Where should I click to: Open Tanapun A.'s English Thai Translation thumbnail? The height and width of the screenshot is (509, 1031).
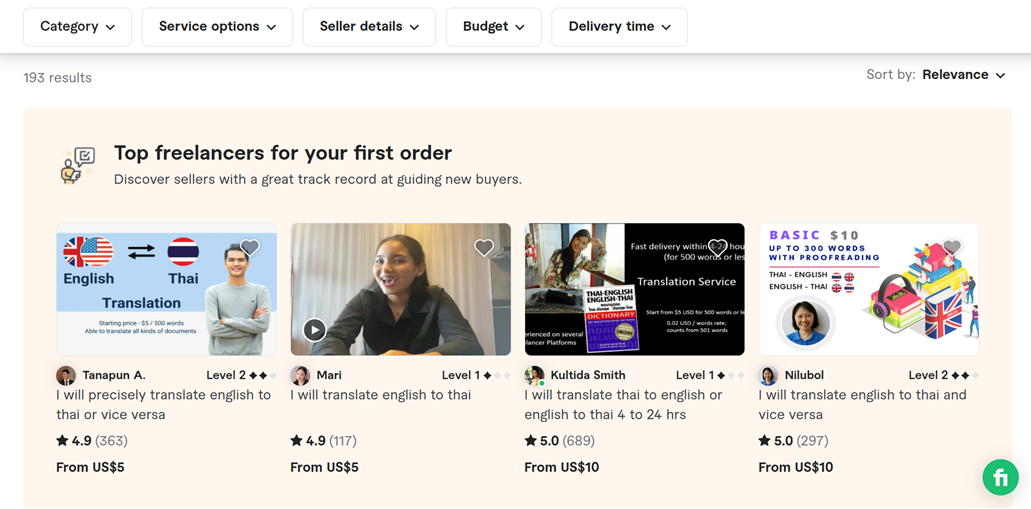pyautogui.click(x=166, y=289)
